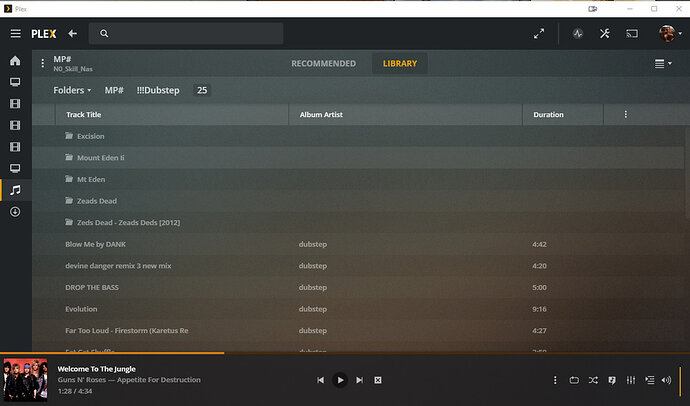
Task: Click the Plex app icon in the title bar
Action: [x=7, y=9]
